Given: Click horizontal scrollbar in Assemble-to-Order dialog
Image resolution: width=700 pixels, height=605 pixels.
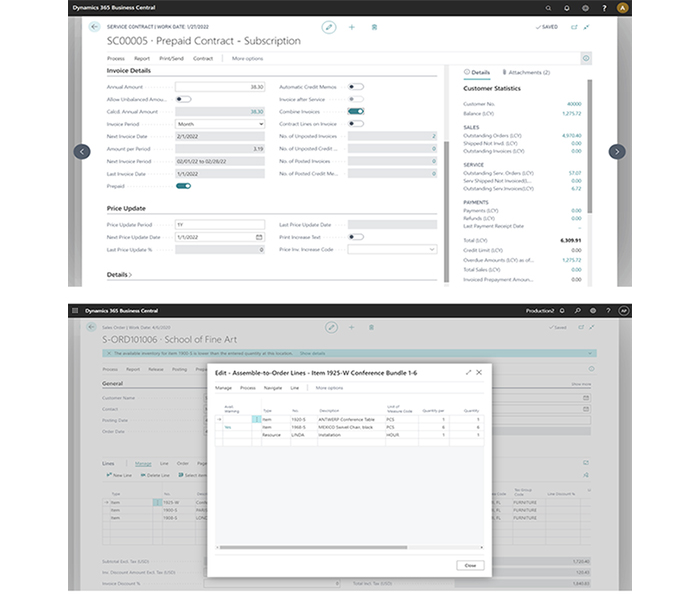Looking at the screenshot, I should coord(313,547).
